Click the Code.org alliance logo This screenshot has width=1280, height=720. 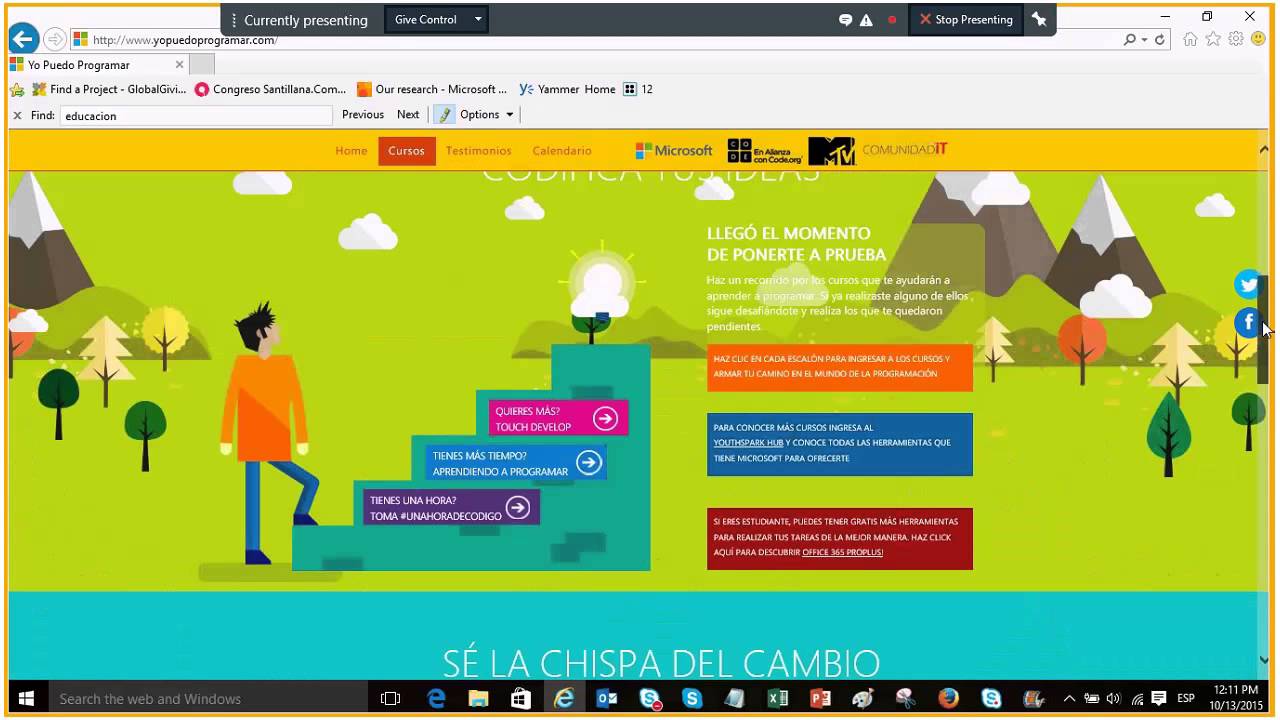click(x=765, y=151)
